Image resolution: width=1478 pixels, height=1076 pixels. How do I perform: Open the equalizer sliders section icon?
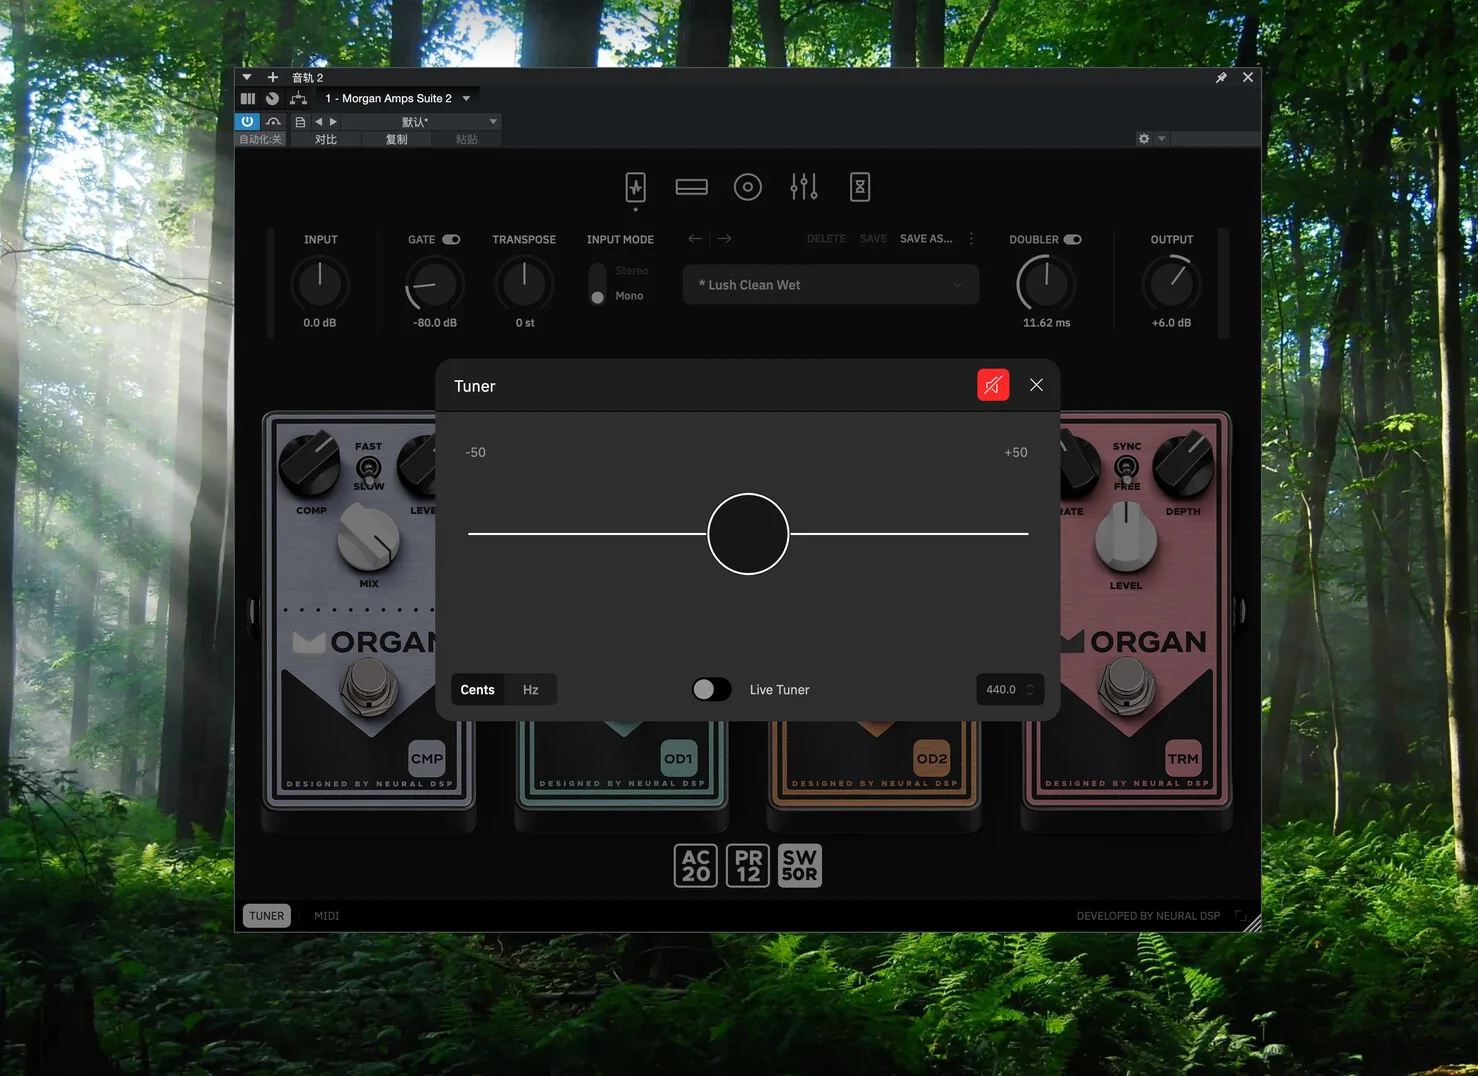click(x=804, y=187)
